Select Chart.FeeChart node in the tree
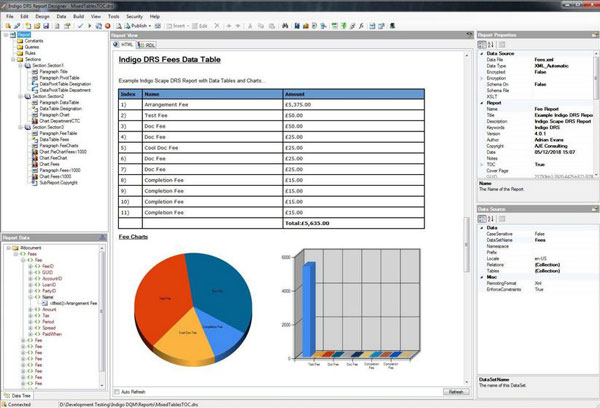 click(x=57, y=157)
